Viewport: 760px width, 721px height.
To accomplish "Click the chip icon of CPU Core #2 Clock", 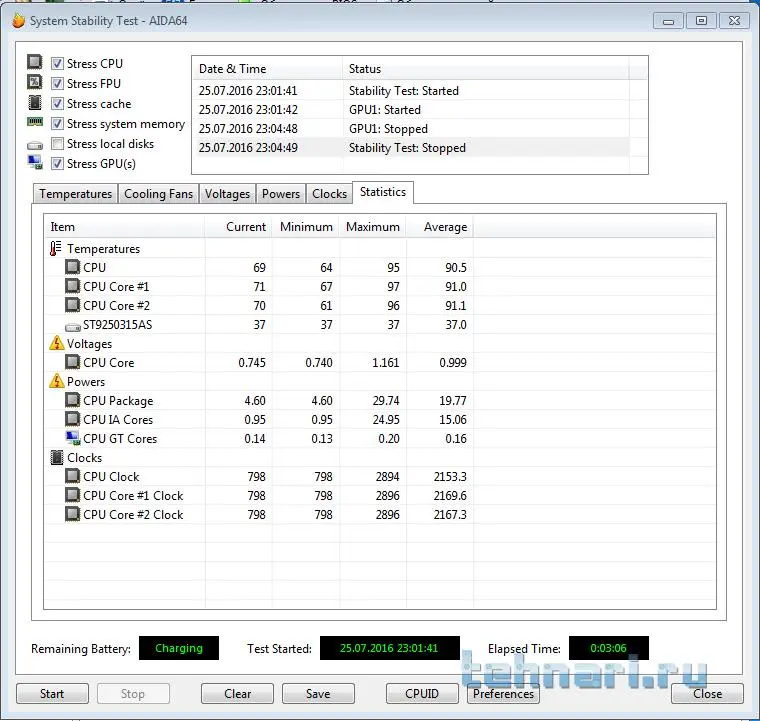I will pyautogui.click(x=73, y=514).
